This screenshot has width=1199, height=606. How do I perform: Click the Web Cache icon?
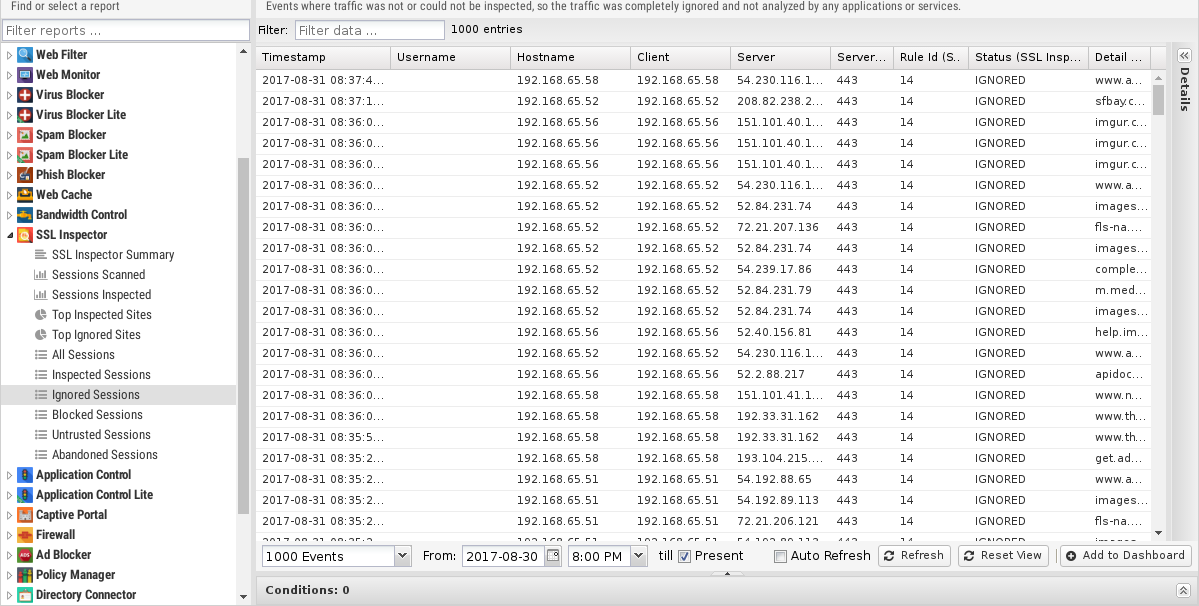(x=25, y=195)
